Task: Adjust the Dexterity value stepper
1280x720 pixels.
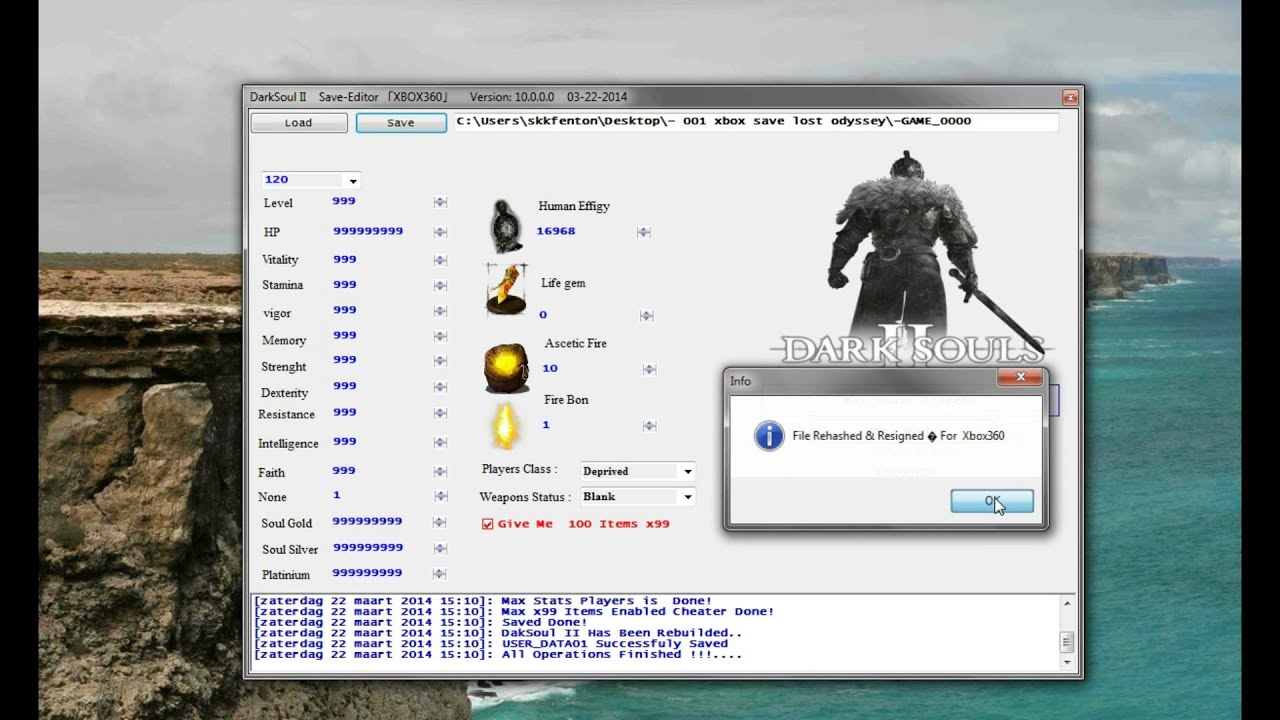Action: [440, 387]
